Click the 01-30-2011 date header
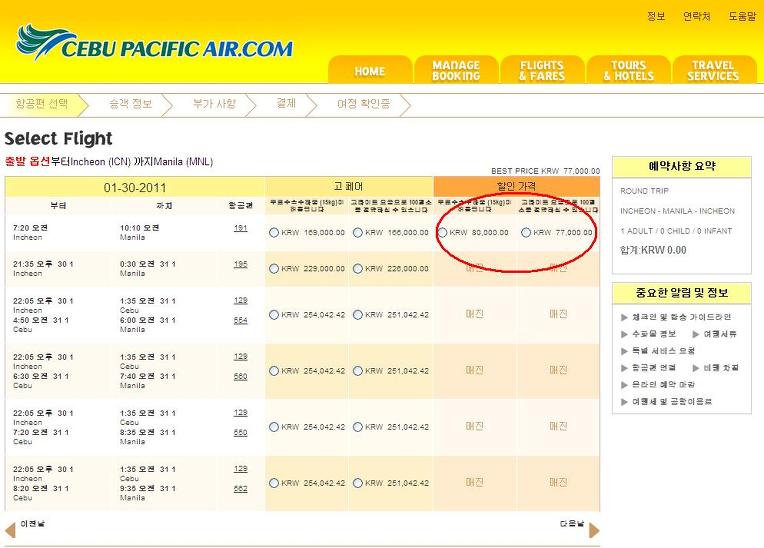This screenshot has height=548, width=764. pos(135,188)
